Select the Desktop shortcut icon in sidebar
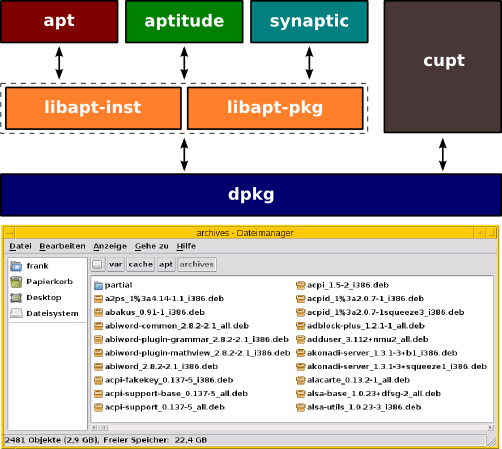The image size is (502, 449). (x=16, y=298)
